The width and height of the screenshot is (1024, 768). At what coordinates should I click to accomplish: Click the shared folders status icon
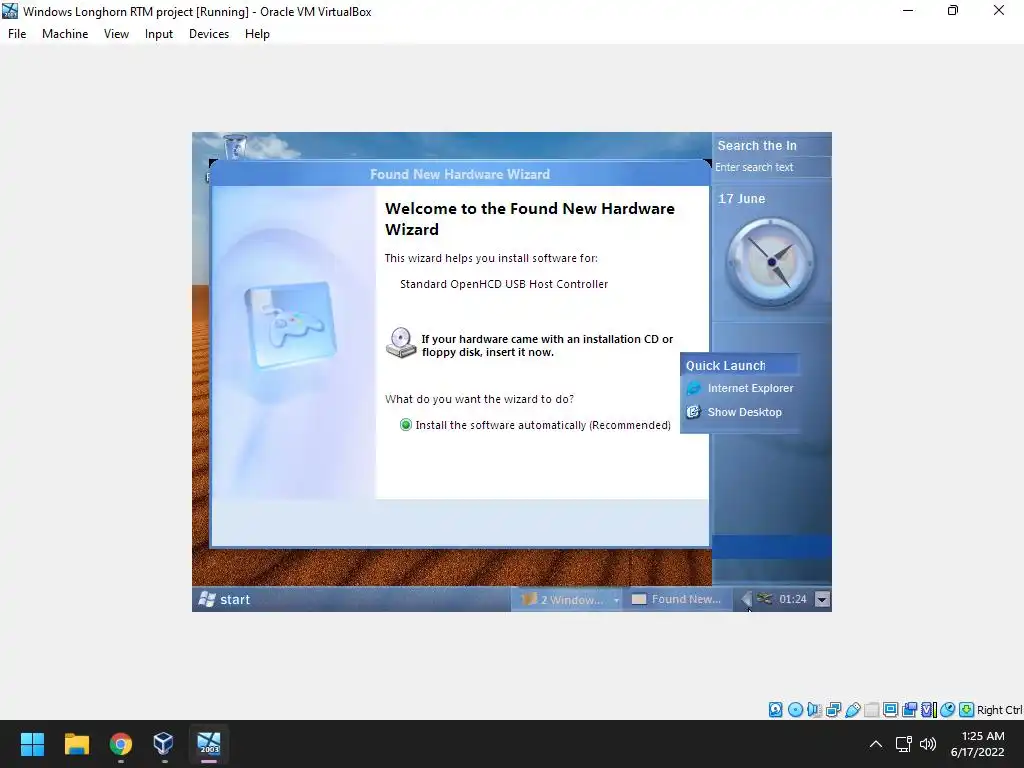point(871,710)
